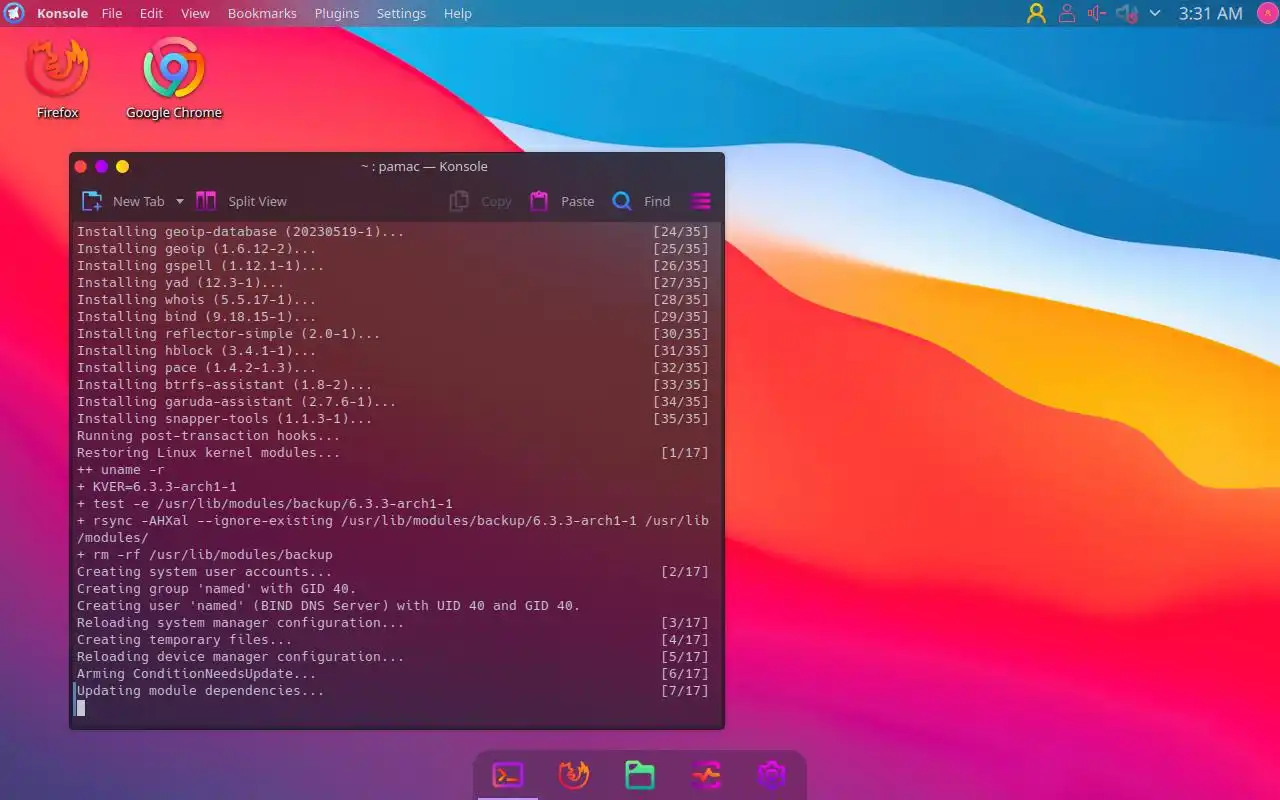Click line 'Installing whois (5.5.17-1)...'
1280x800 pixels.
(197, 299)
